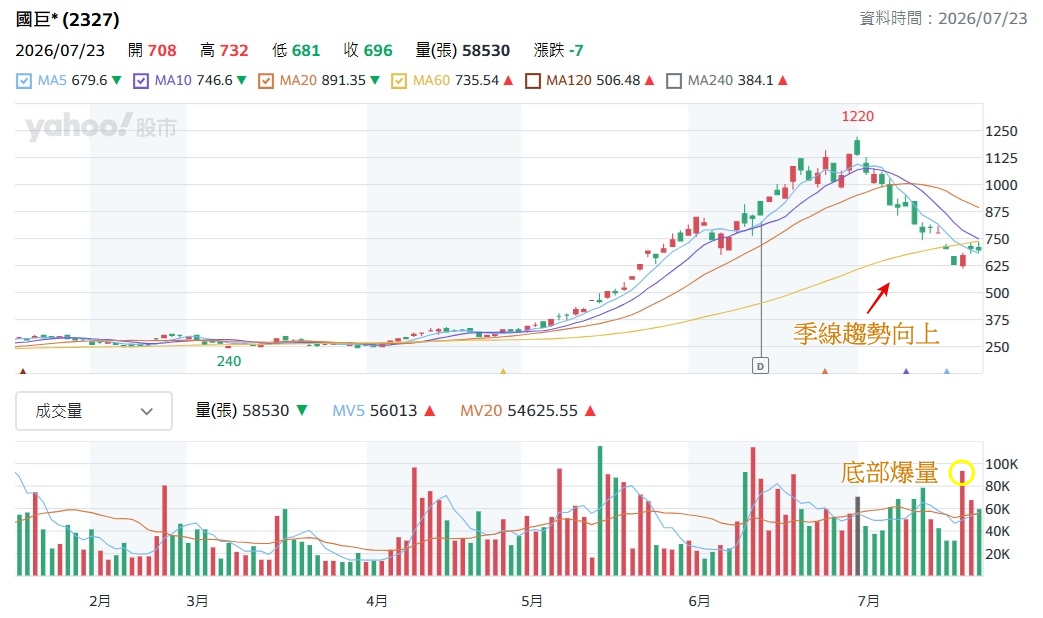The width and height of the screenshot is (1043, 618).
Task: Click the yellow triangle marker near May
Action: click(x=503, y=371)
